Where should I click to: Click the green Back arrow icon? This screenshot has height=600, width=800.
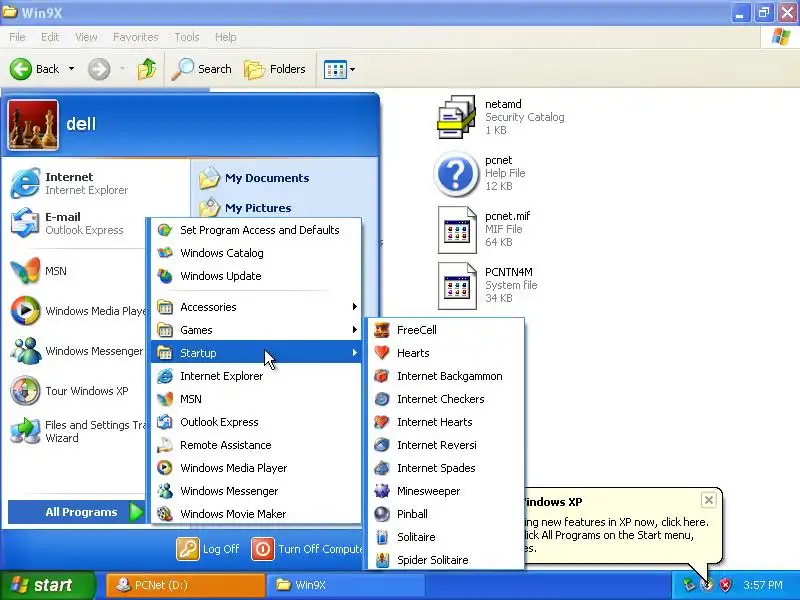pos(21,69)
